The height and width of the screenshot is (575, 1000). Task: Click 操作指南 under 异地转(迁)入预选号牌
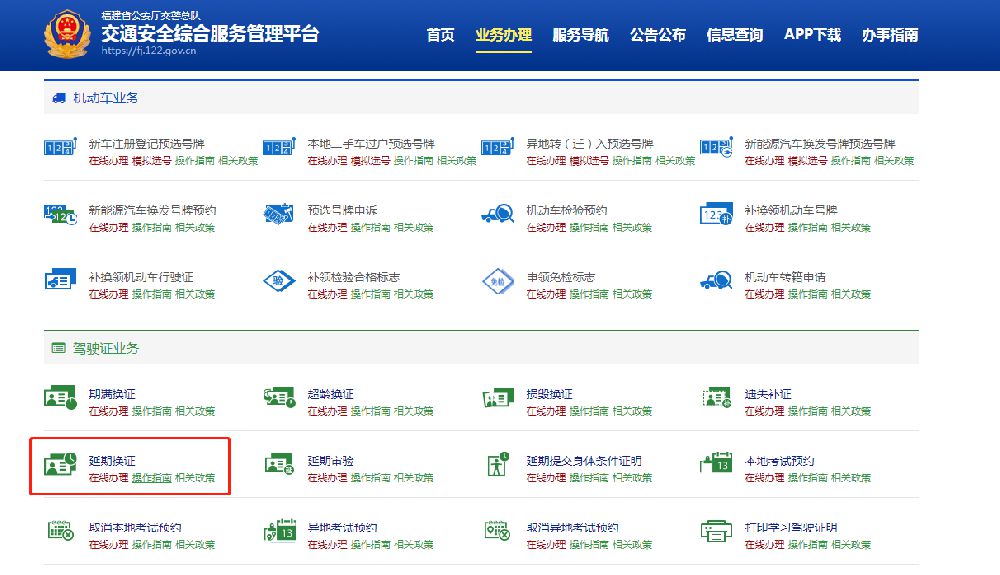(x=632, y=161)
